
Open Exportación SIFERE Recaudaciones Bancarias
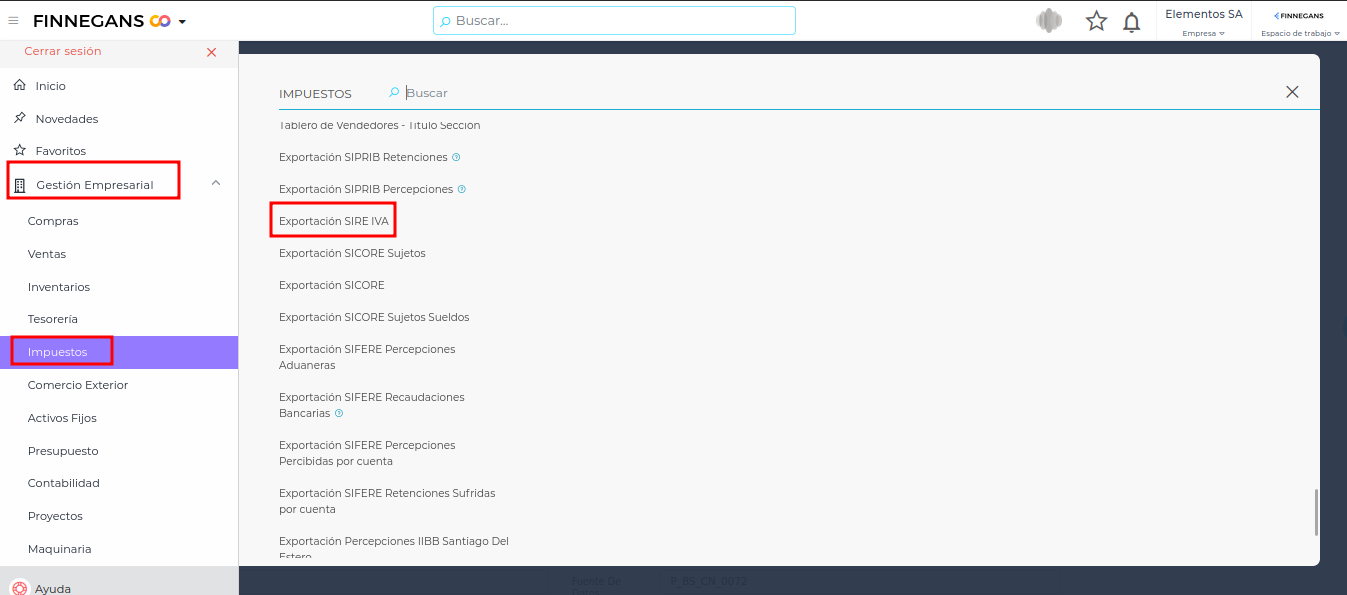coord(372,405)
